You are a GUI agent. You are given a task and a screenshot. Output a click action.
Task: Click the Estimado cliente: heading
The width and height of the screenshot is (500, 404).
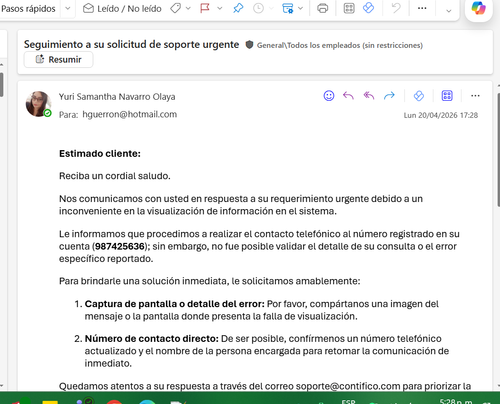click(100, 154)
